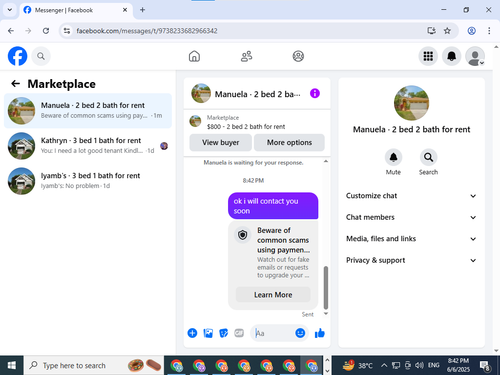Open Manuela 2 bed 2 bath conversation

(88, 111)
